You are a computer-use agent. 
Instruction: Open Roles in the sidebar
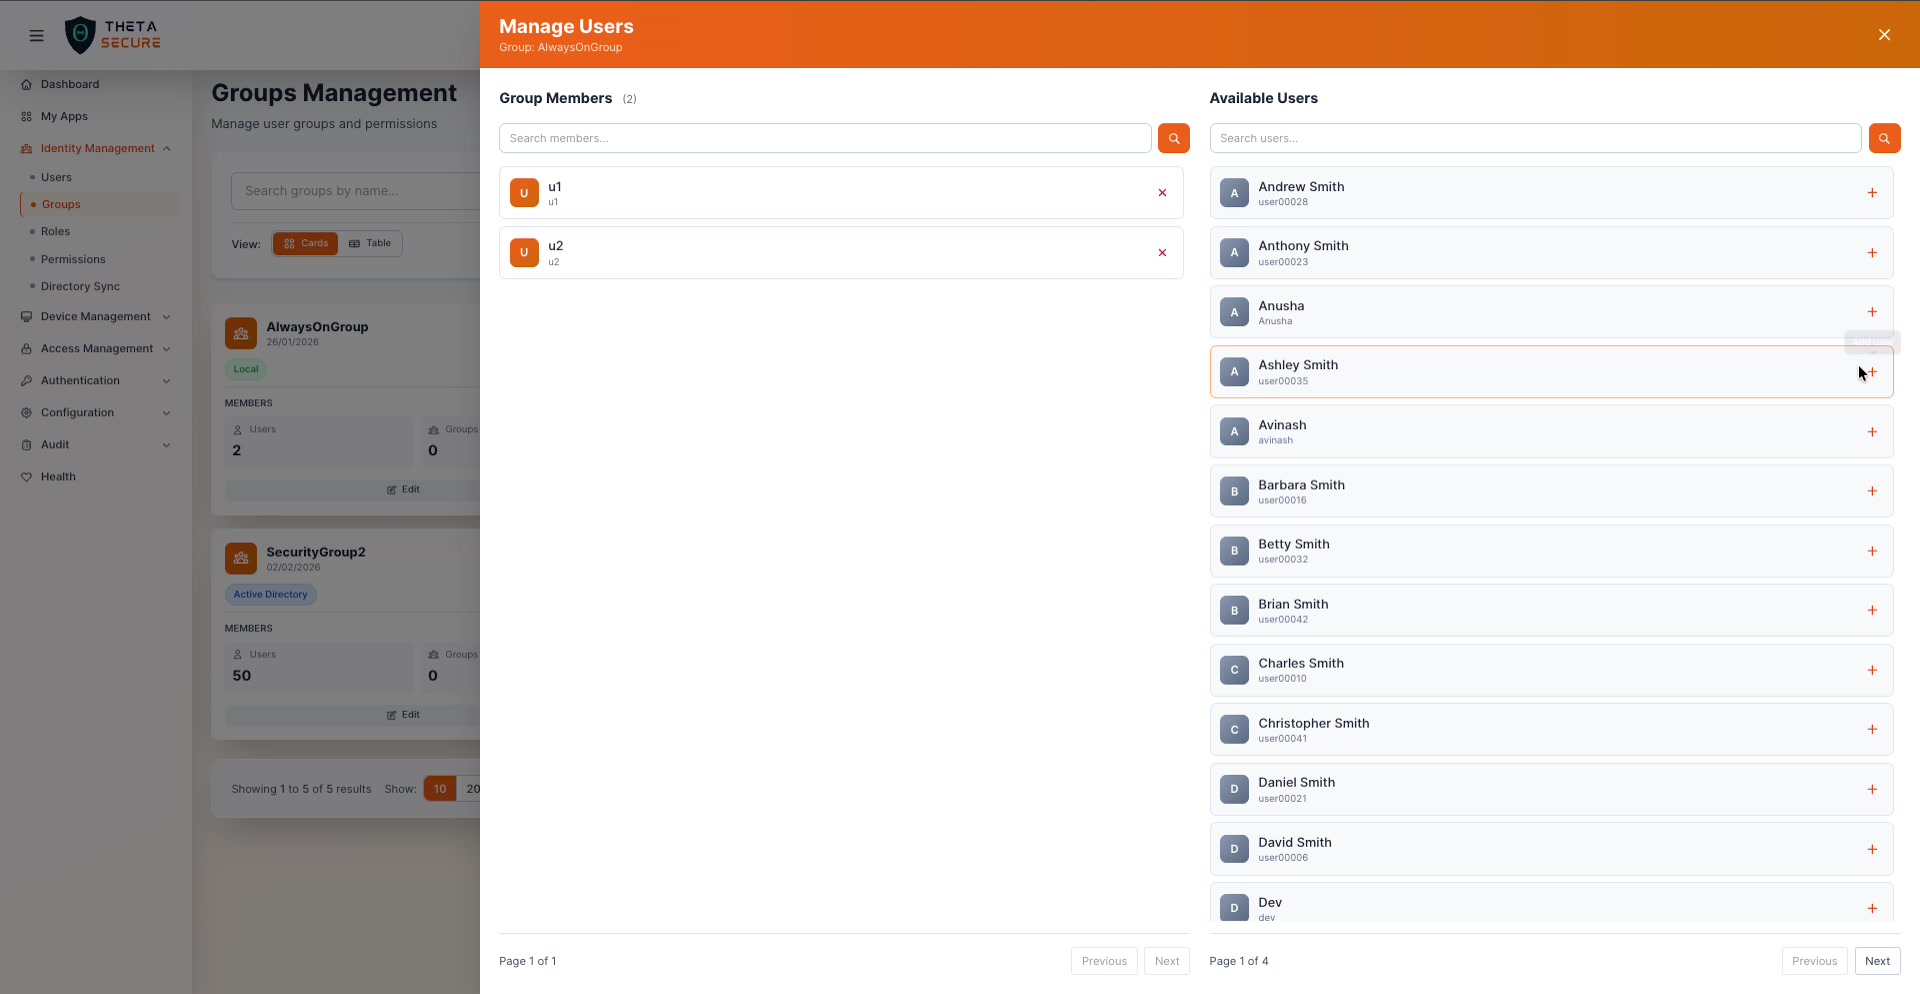click(56, 231)
